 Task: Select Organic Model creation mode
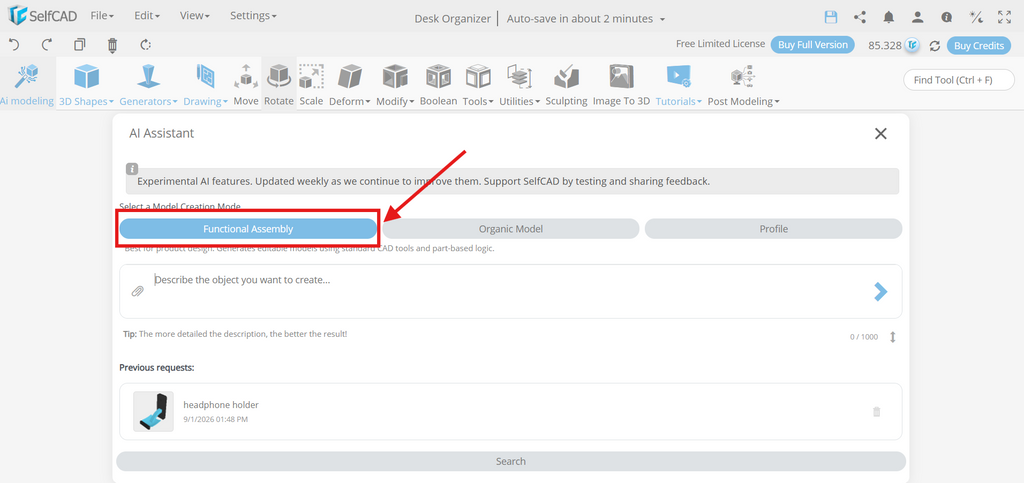click(511, 229)
